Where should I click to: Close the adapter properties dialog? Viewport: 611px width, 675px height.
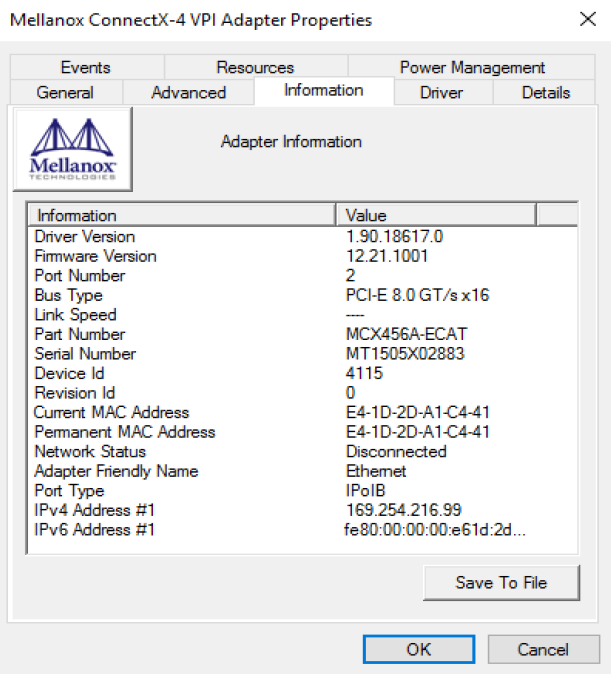[x=588, y=19]
